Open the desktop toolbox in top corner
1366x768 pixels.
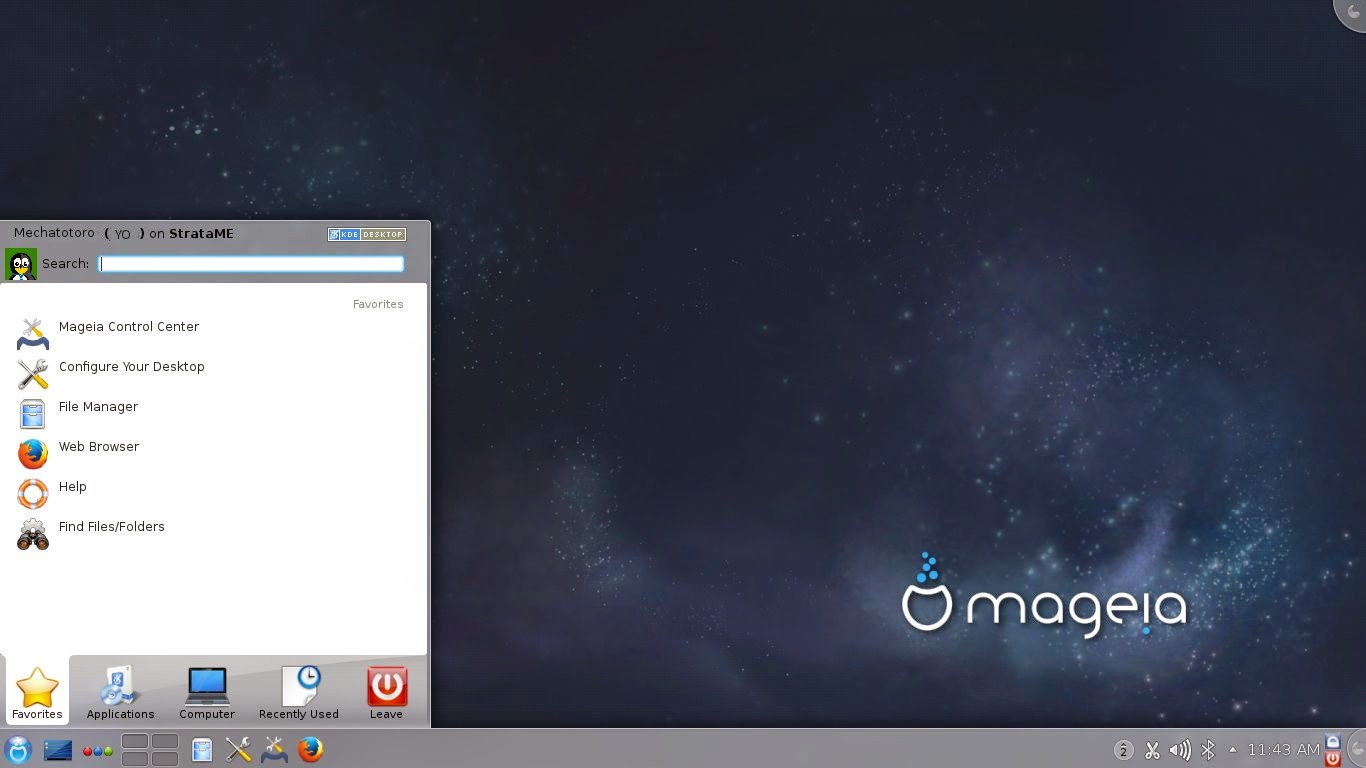(1352, 13)
